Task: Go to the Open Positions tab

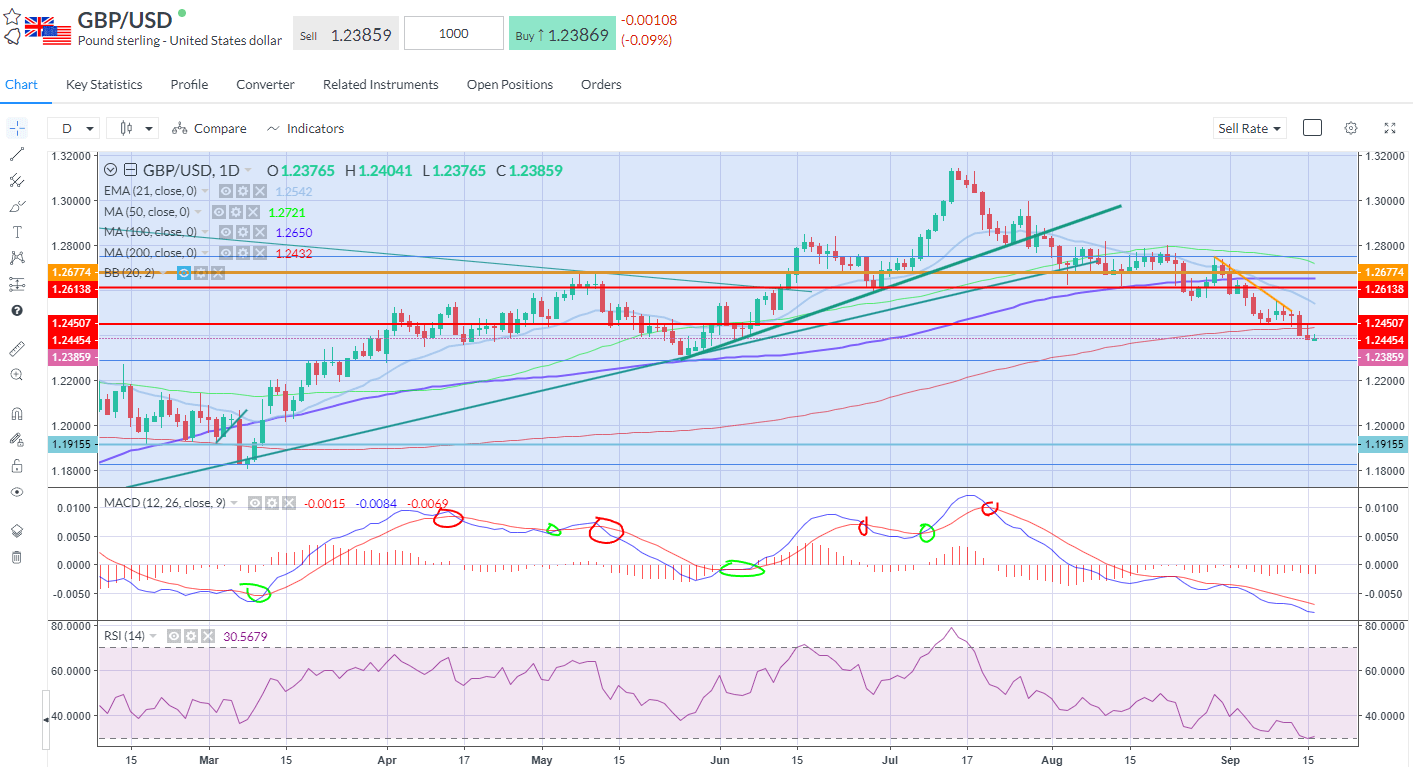Action: pyautogui.click(x=510, y=85)
